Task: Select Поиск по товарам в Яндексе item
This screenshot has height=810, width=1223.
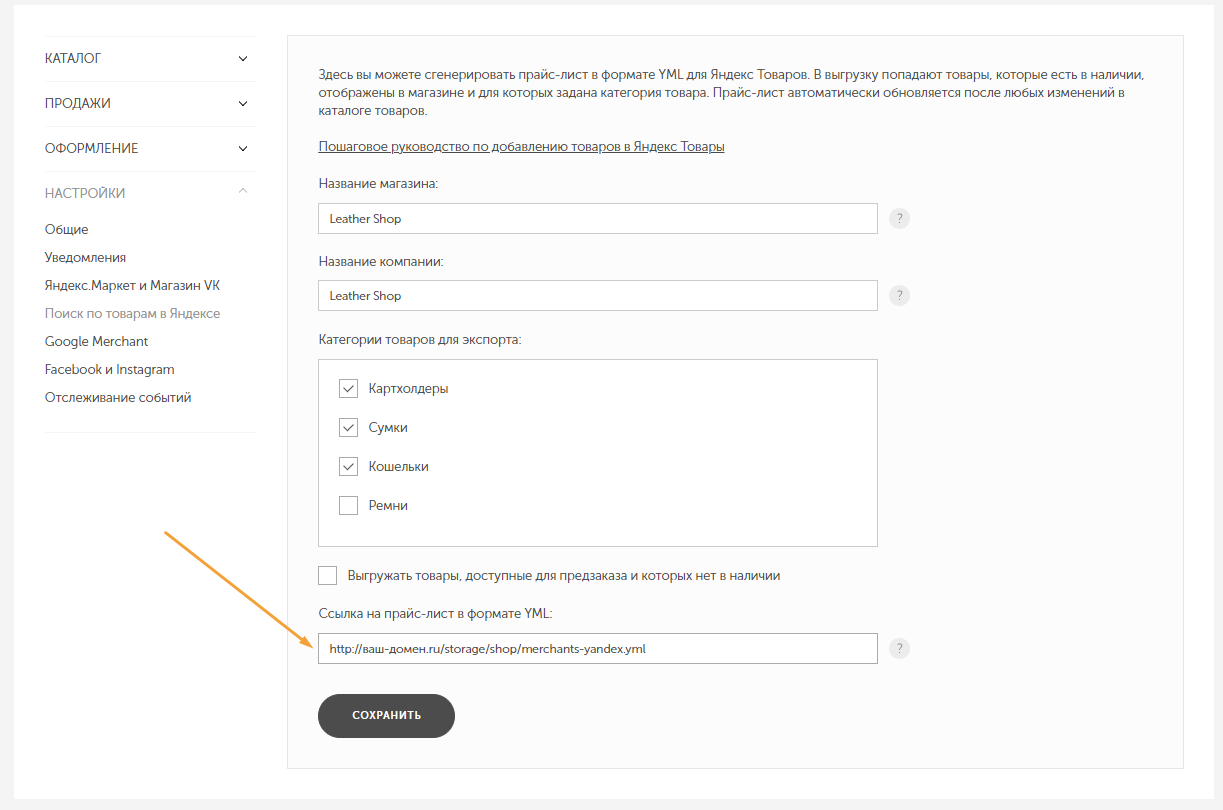Action: [132, 313]
